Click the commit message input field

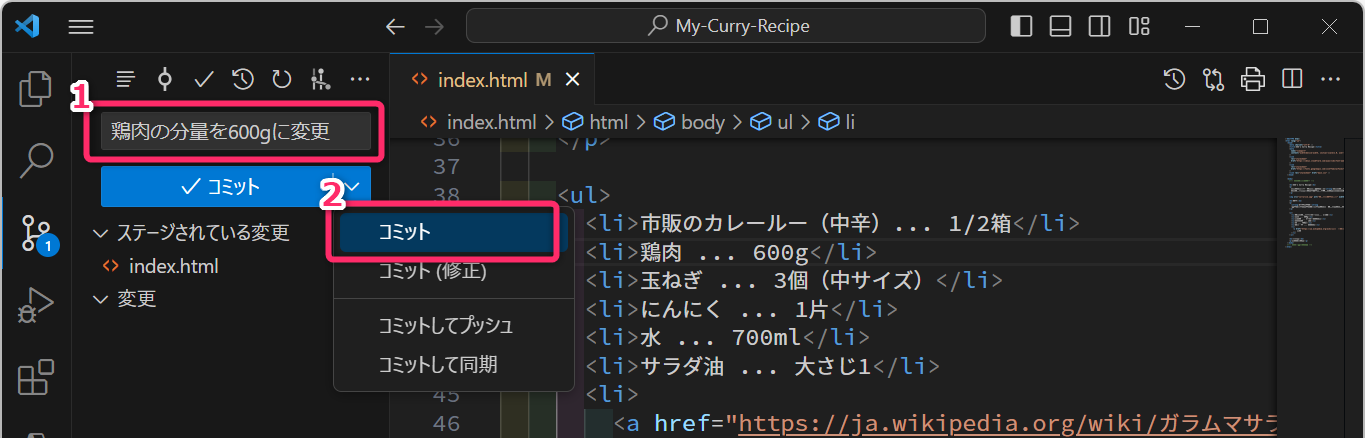click(235, 131)
